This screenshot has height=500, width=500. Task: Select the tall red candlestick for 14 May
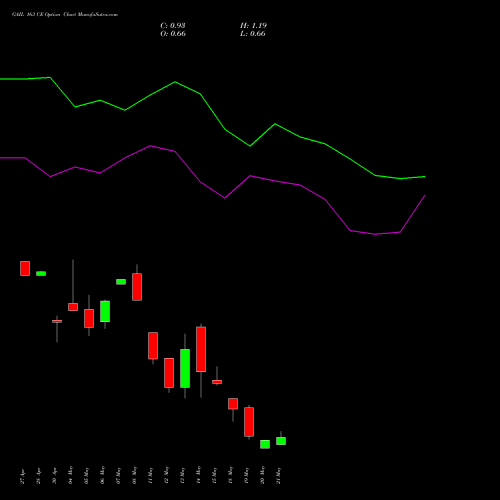(201, 349)
